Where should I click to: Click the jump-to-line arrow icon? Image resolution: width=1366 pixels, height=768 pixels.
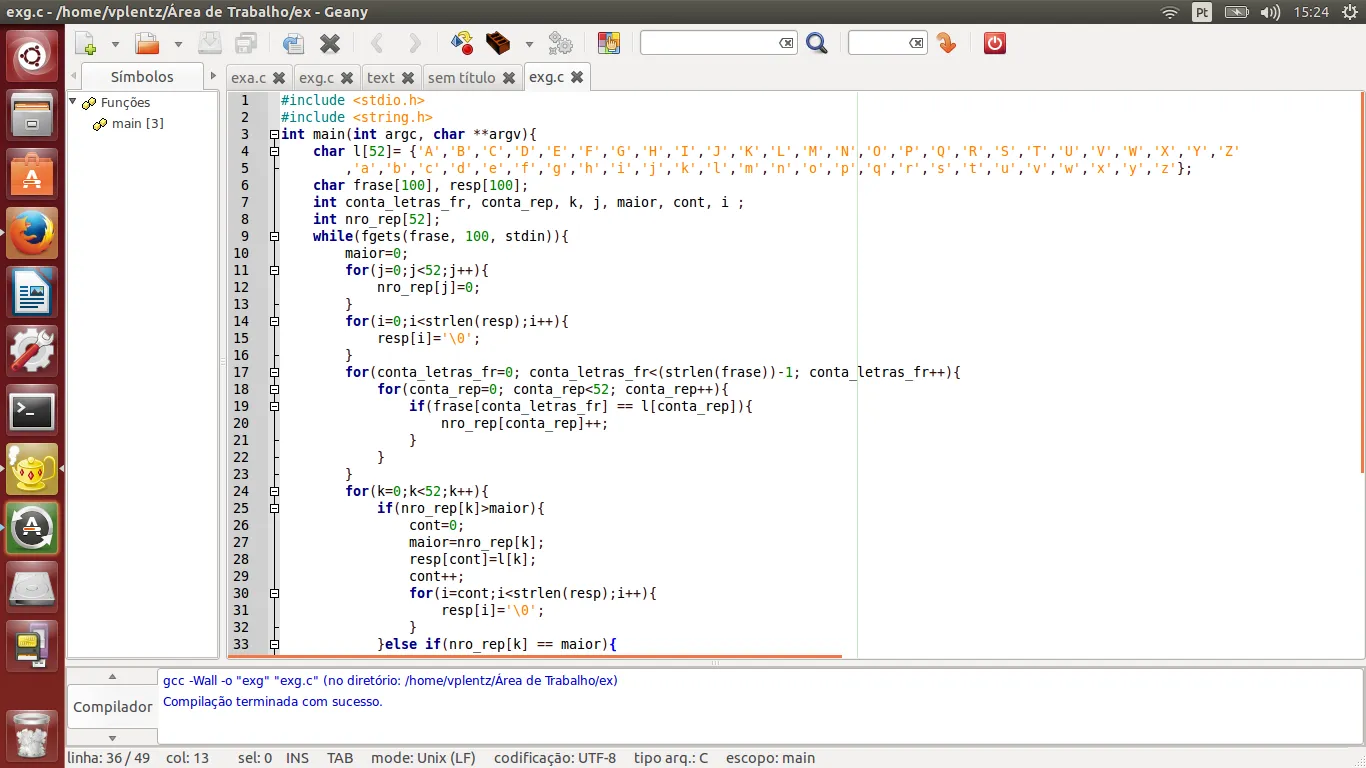click(x=946, y=43)
